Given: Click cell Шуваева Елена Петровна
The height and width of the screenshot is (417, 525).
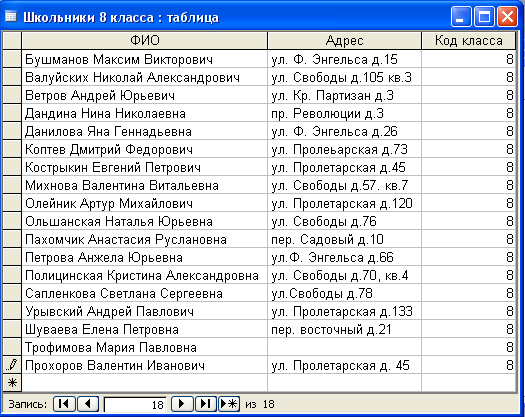Looking at the screenshot, I should 144,329.
